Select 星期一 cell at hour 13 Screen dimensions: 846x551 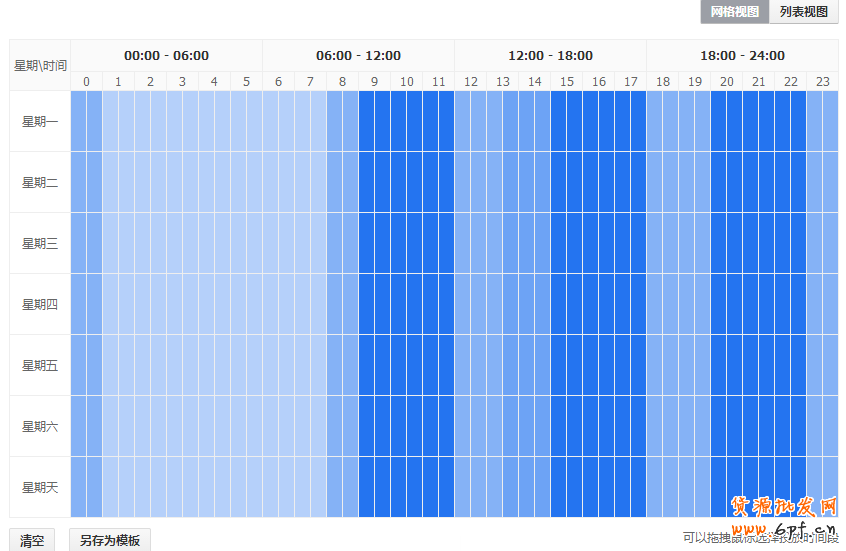point(502,122)
